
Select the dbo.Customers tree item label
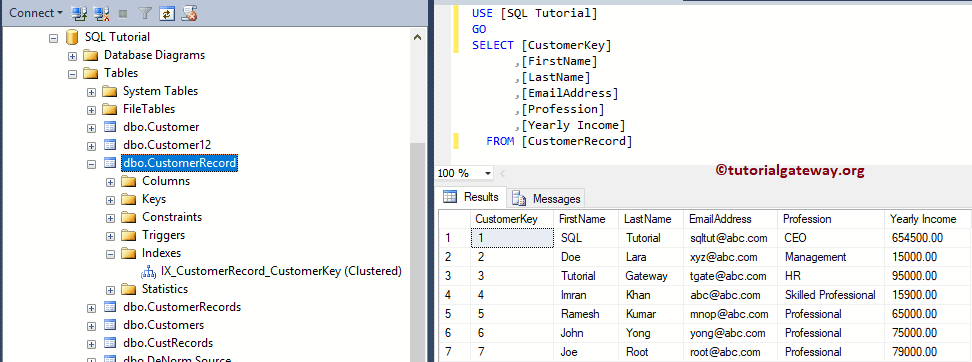click(x=164, y=325)
